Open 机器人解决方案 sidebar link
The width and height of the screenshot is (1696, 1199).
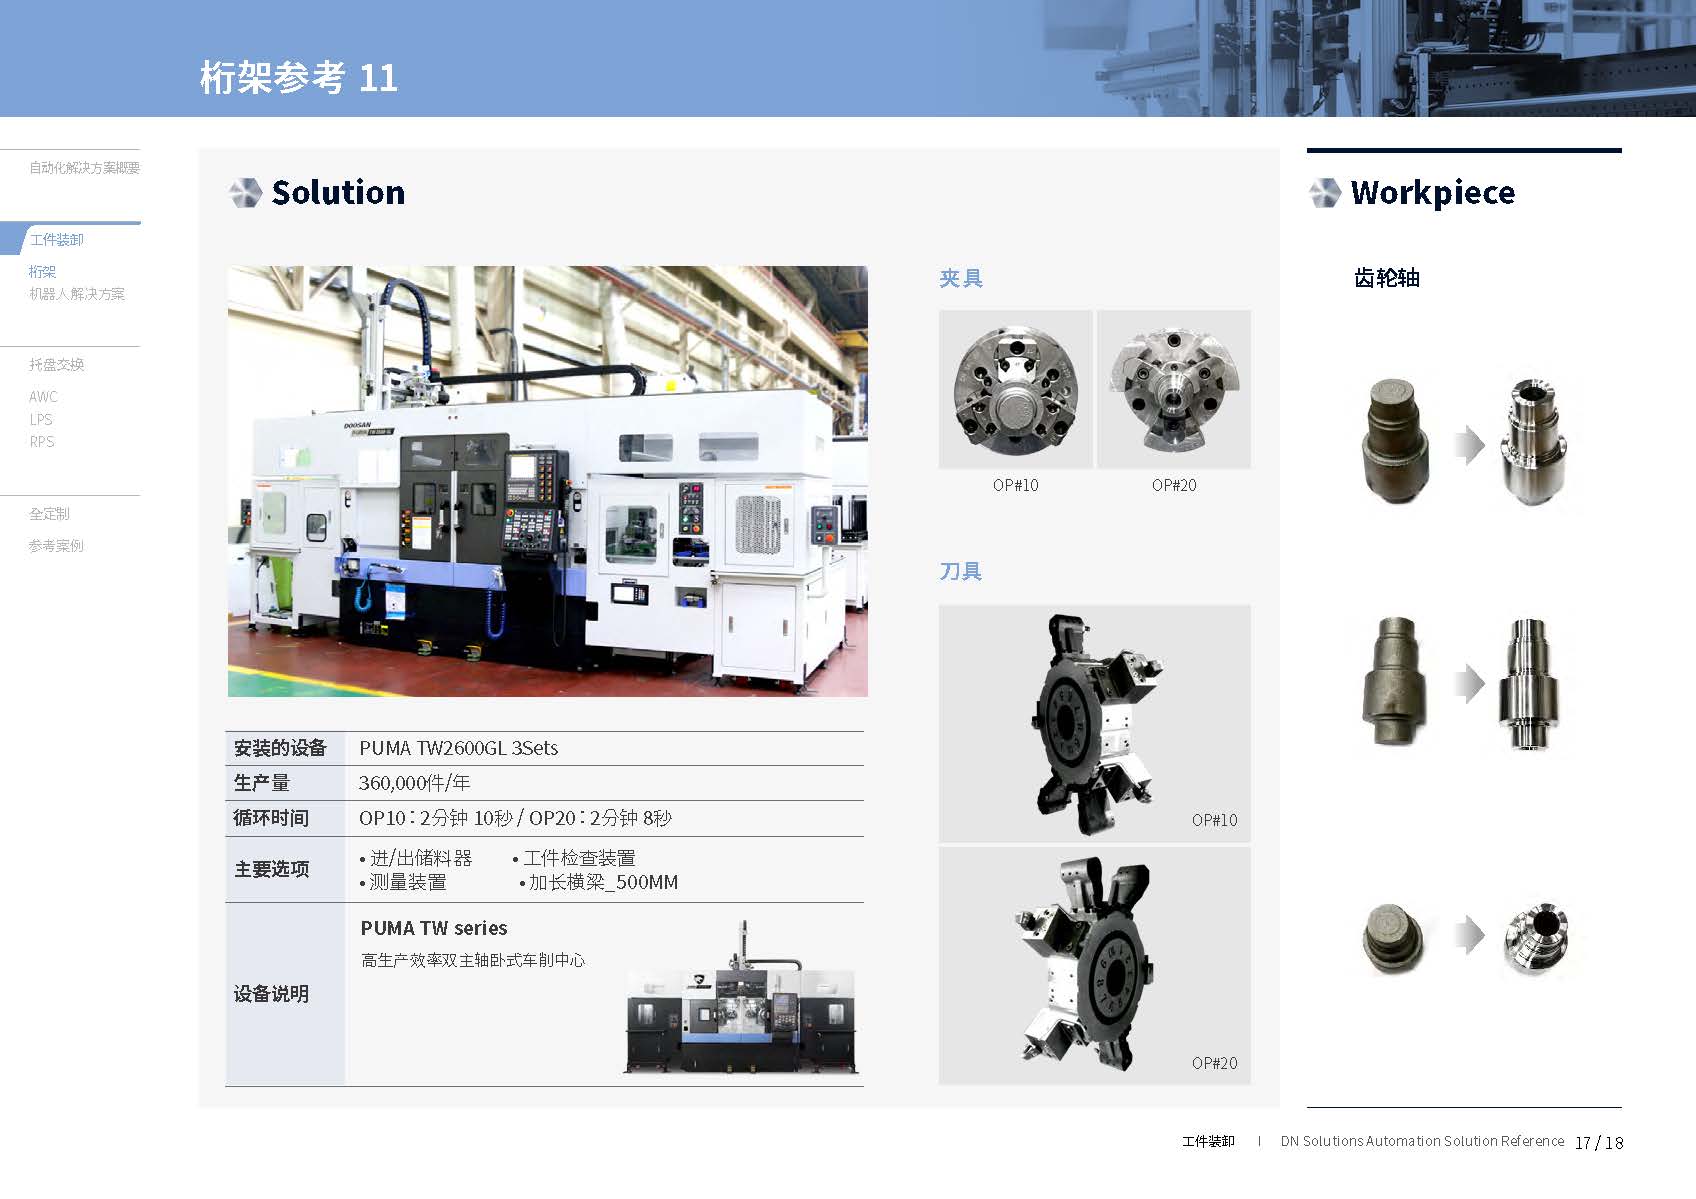77,294
